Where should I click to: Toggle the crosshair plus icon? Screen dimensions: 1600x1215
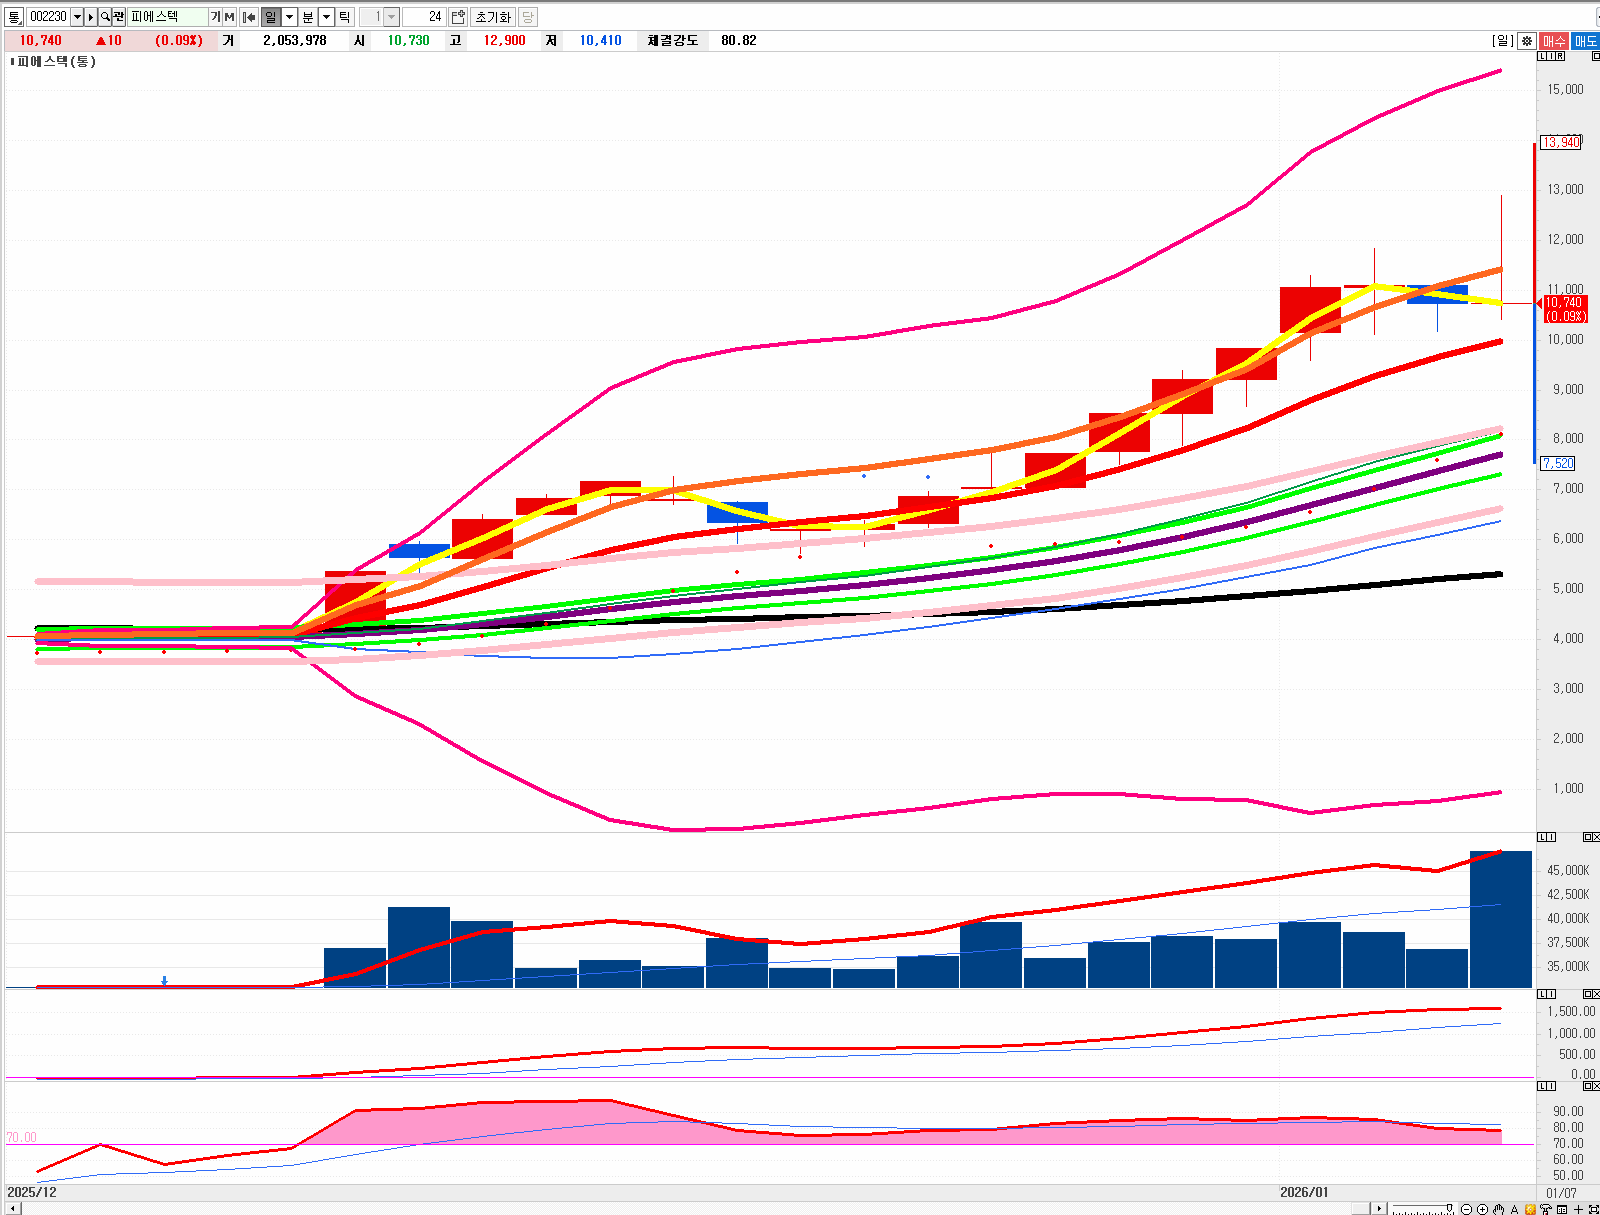pos(1578,1209)
